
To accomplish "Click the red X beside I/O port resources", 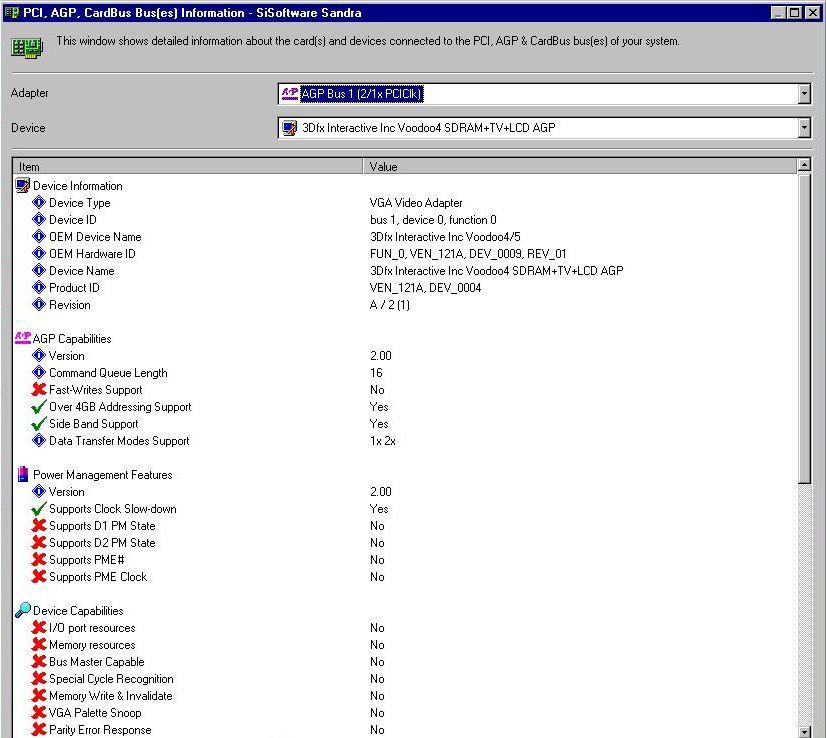I will coord(39,627).
